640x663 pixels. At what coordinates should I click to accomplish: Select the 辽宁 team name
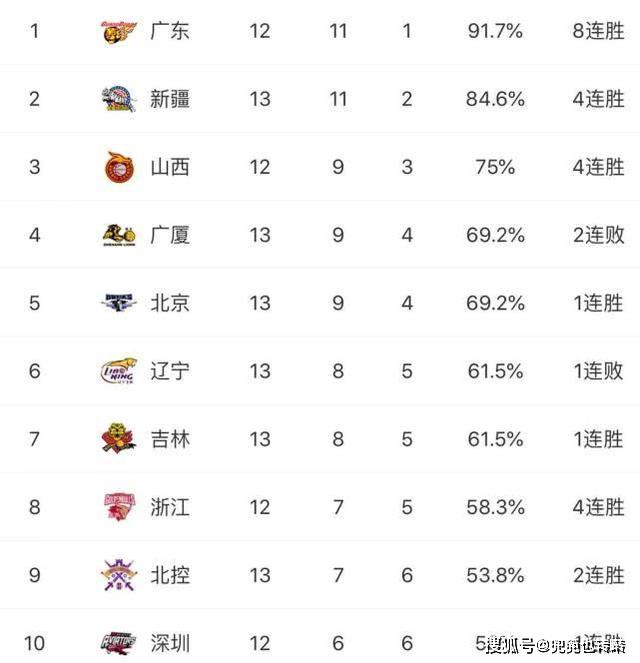(x=170, y=371)
